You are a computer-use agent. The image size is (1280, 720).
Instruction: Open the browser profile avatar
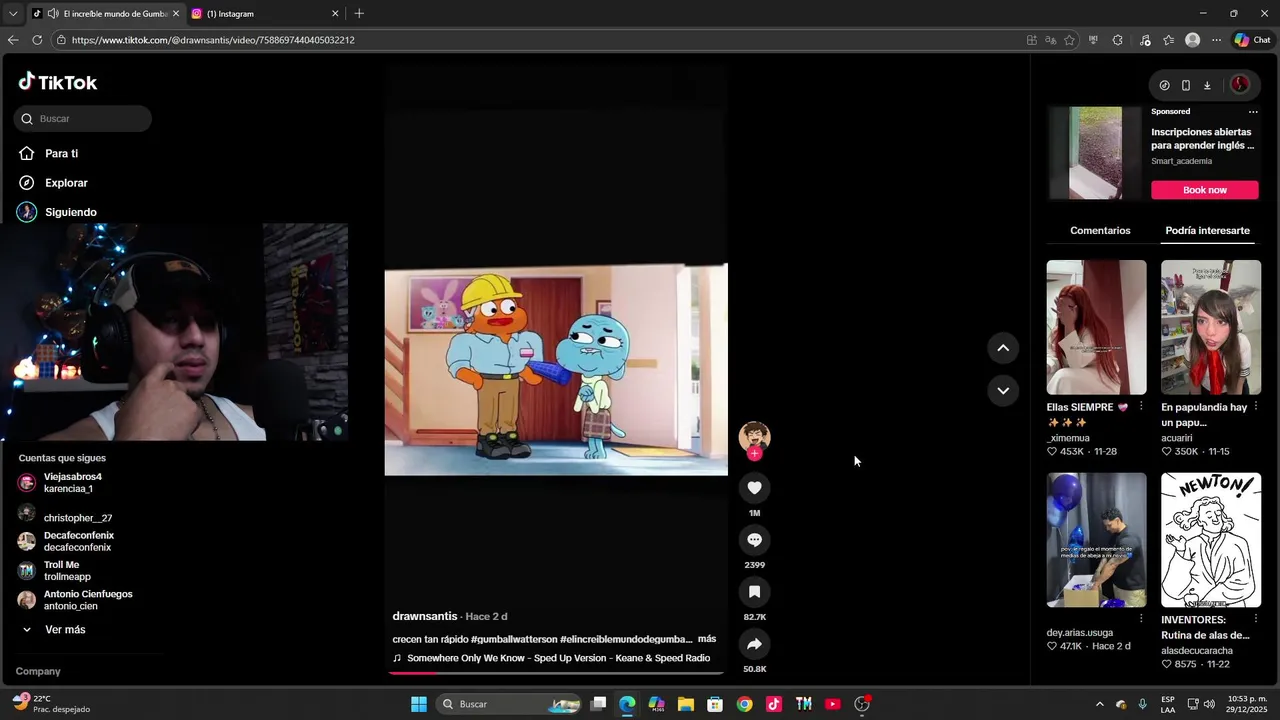[1192, 40]
